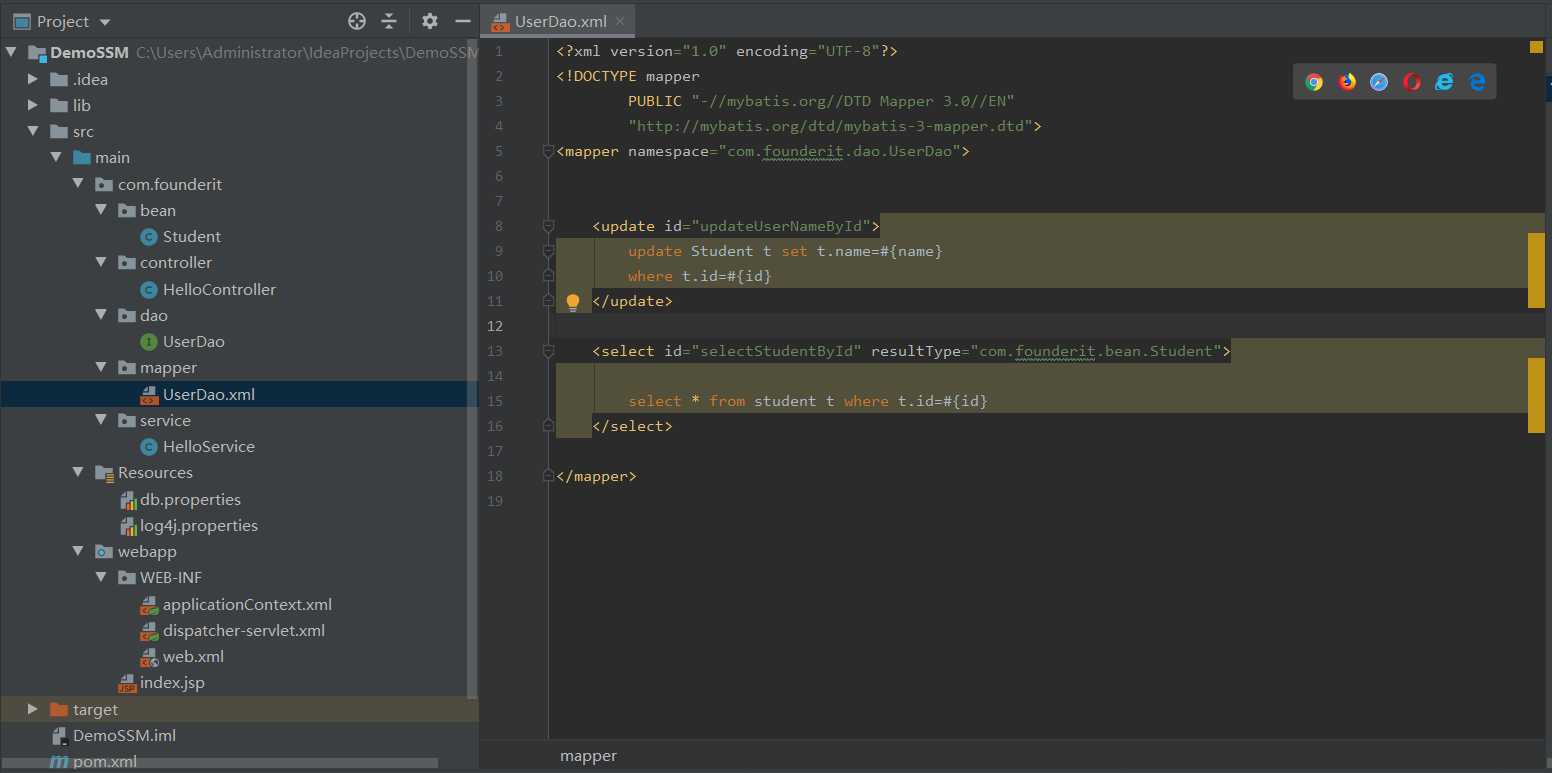Fold the select tag at line 13
Viewport: 1552px width, 773px height.
coord(547,351)
